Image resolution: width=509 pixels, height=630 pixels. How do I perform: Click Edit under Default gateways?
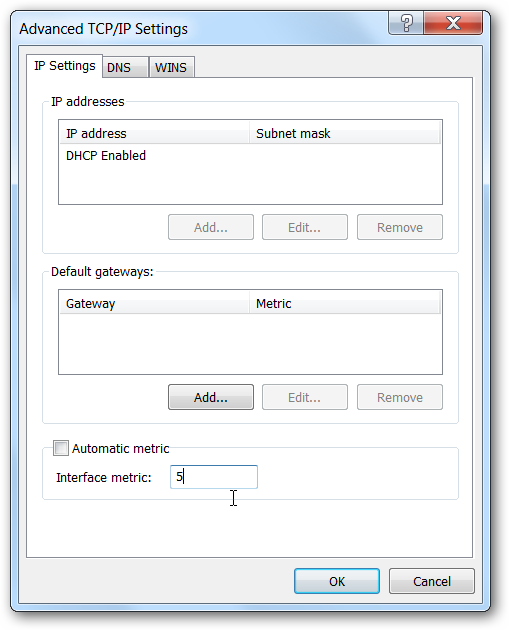coord(305,397)
